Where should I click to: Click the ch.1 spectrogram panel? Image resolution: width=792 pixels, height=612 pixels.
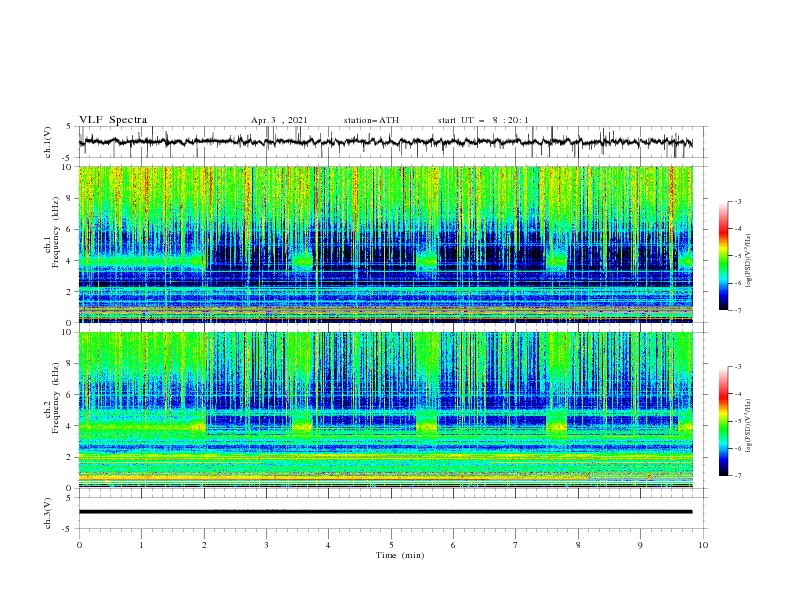click(x=386, y=244)
